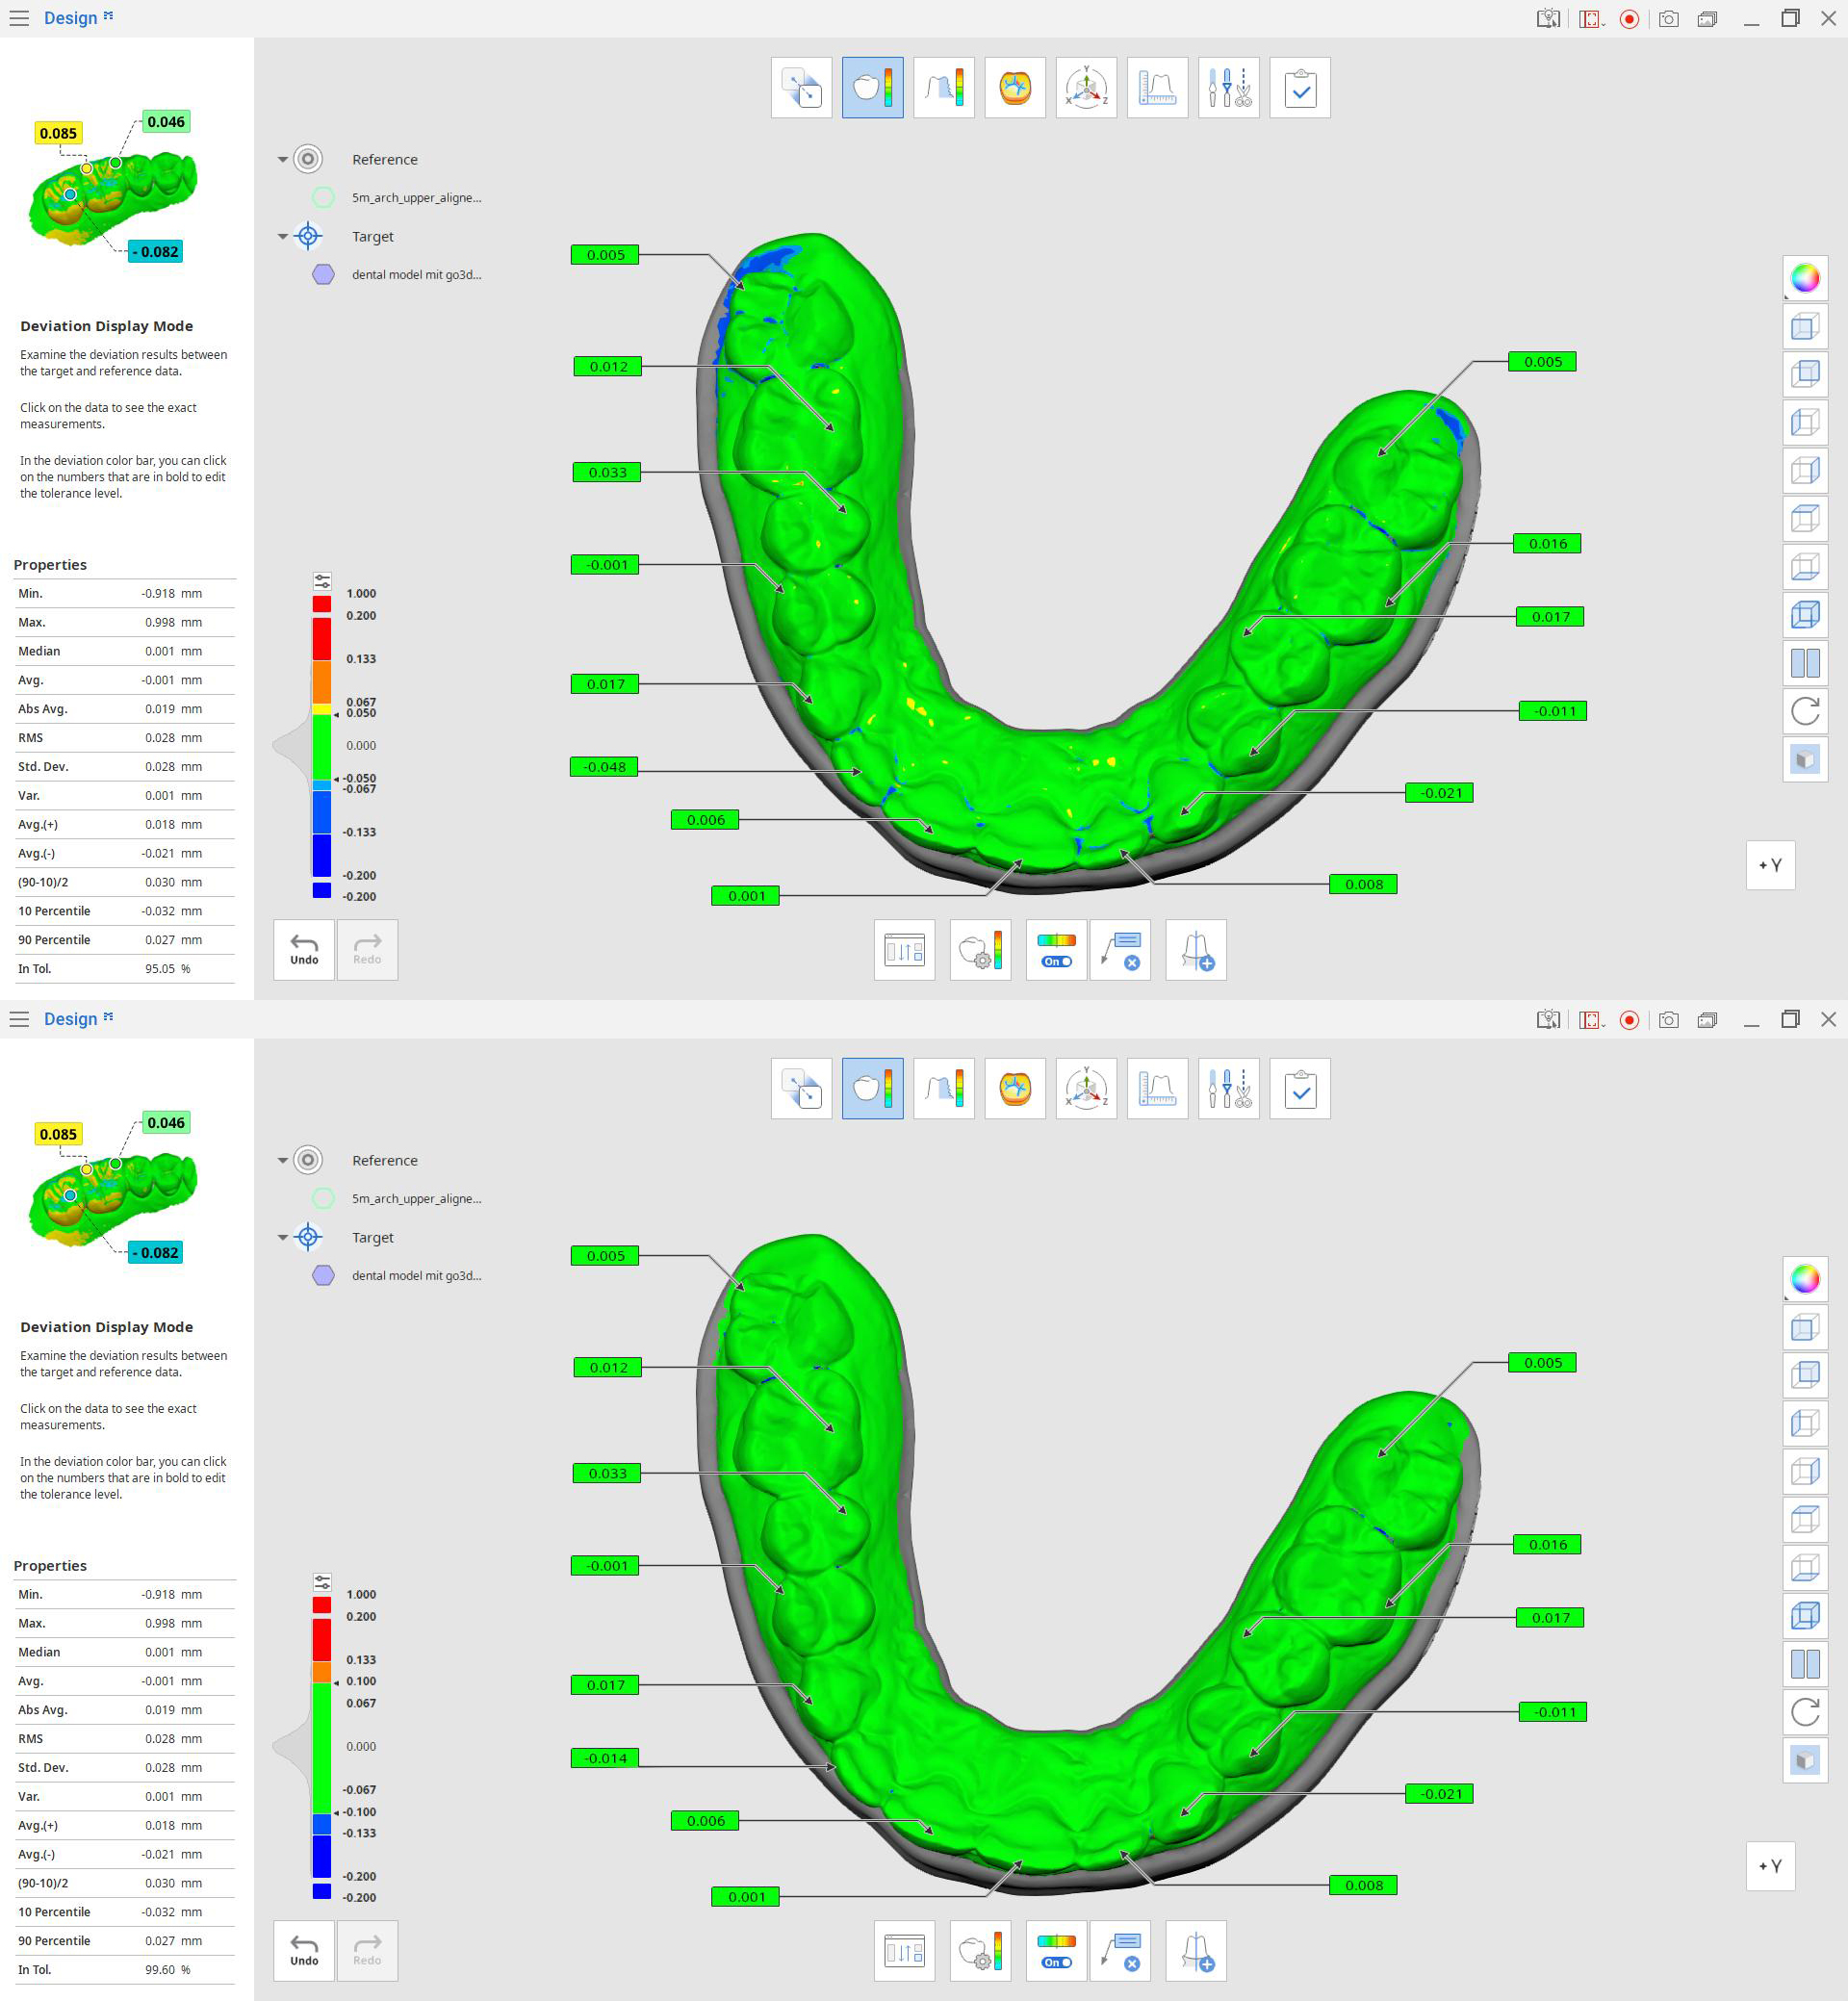
Task: Open the color wheel display option in the upper window
Action: 1805,278
